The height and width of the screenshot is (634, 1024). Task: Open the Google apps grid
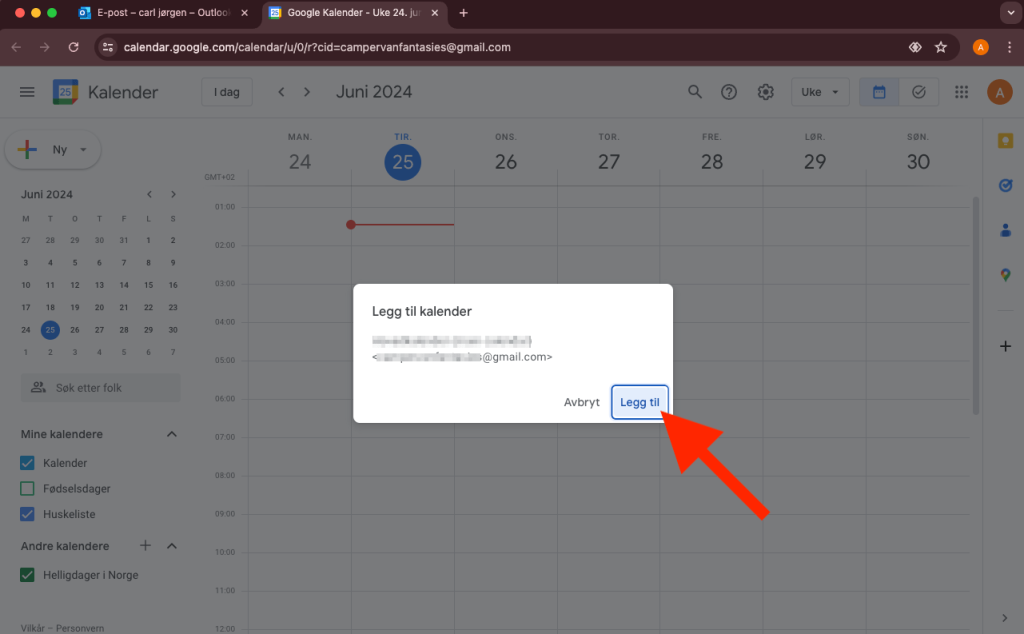[962, 92]
